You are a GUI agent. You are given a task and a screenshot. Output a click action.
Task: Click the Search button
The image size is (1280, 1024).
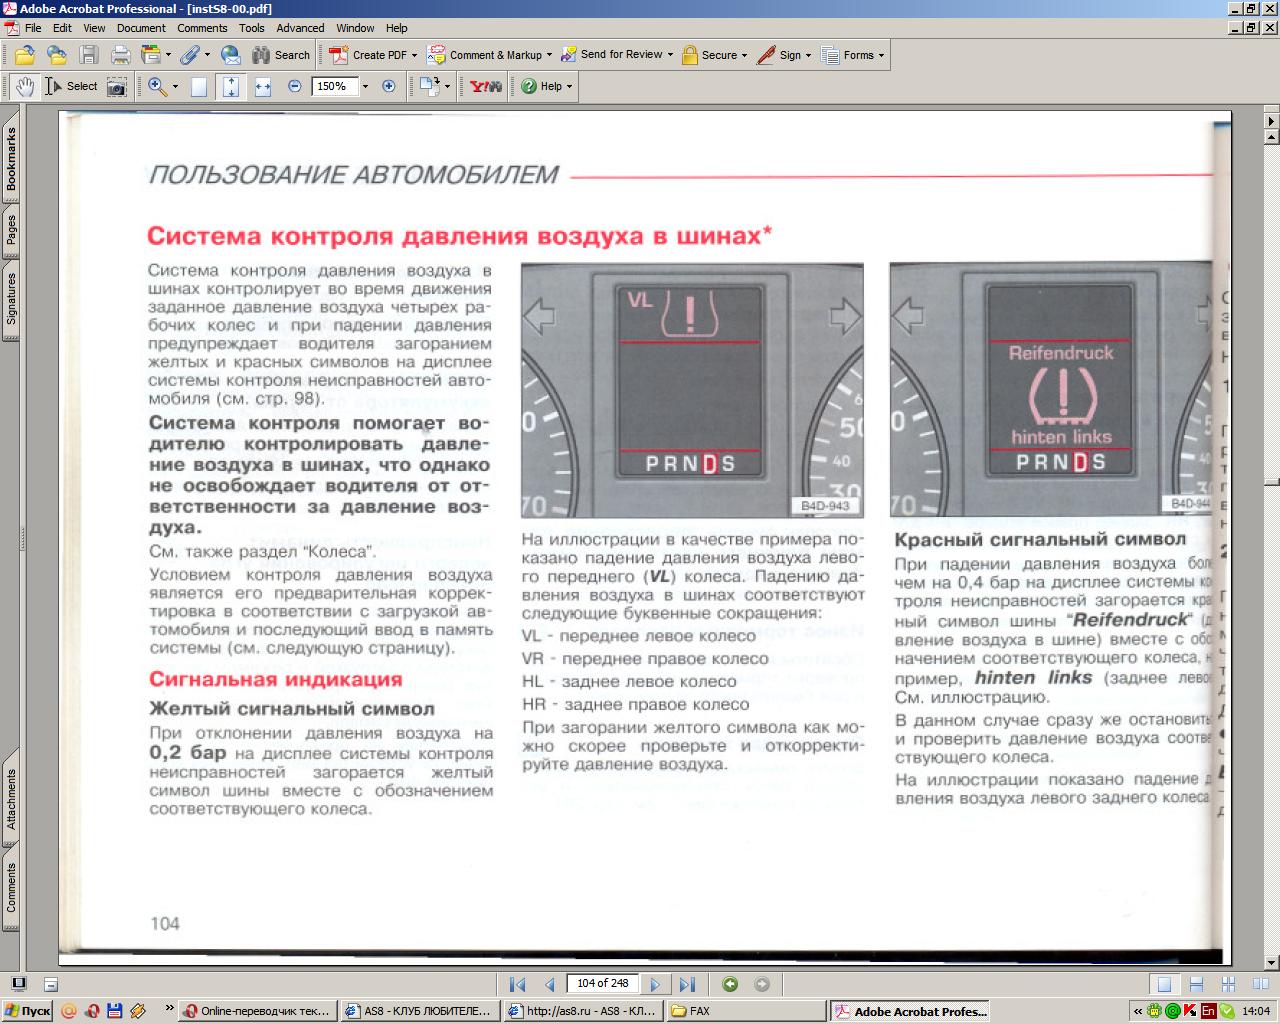281,55
